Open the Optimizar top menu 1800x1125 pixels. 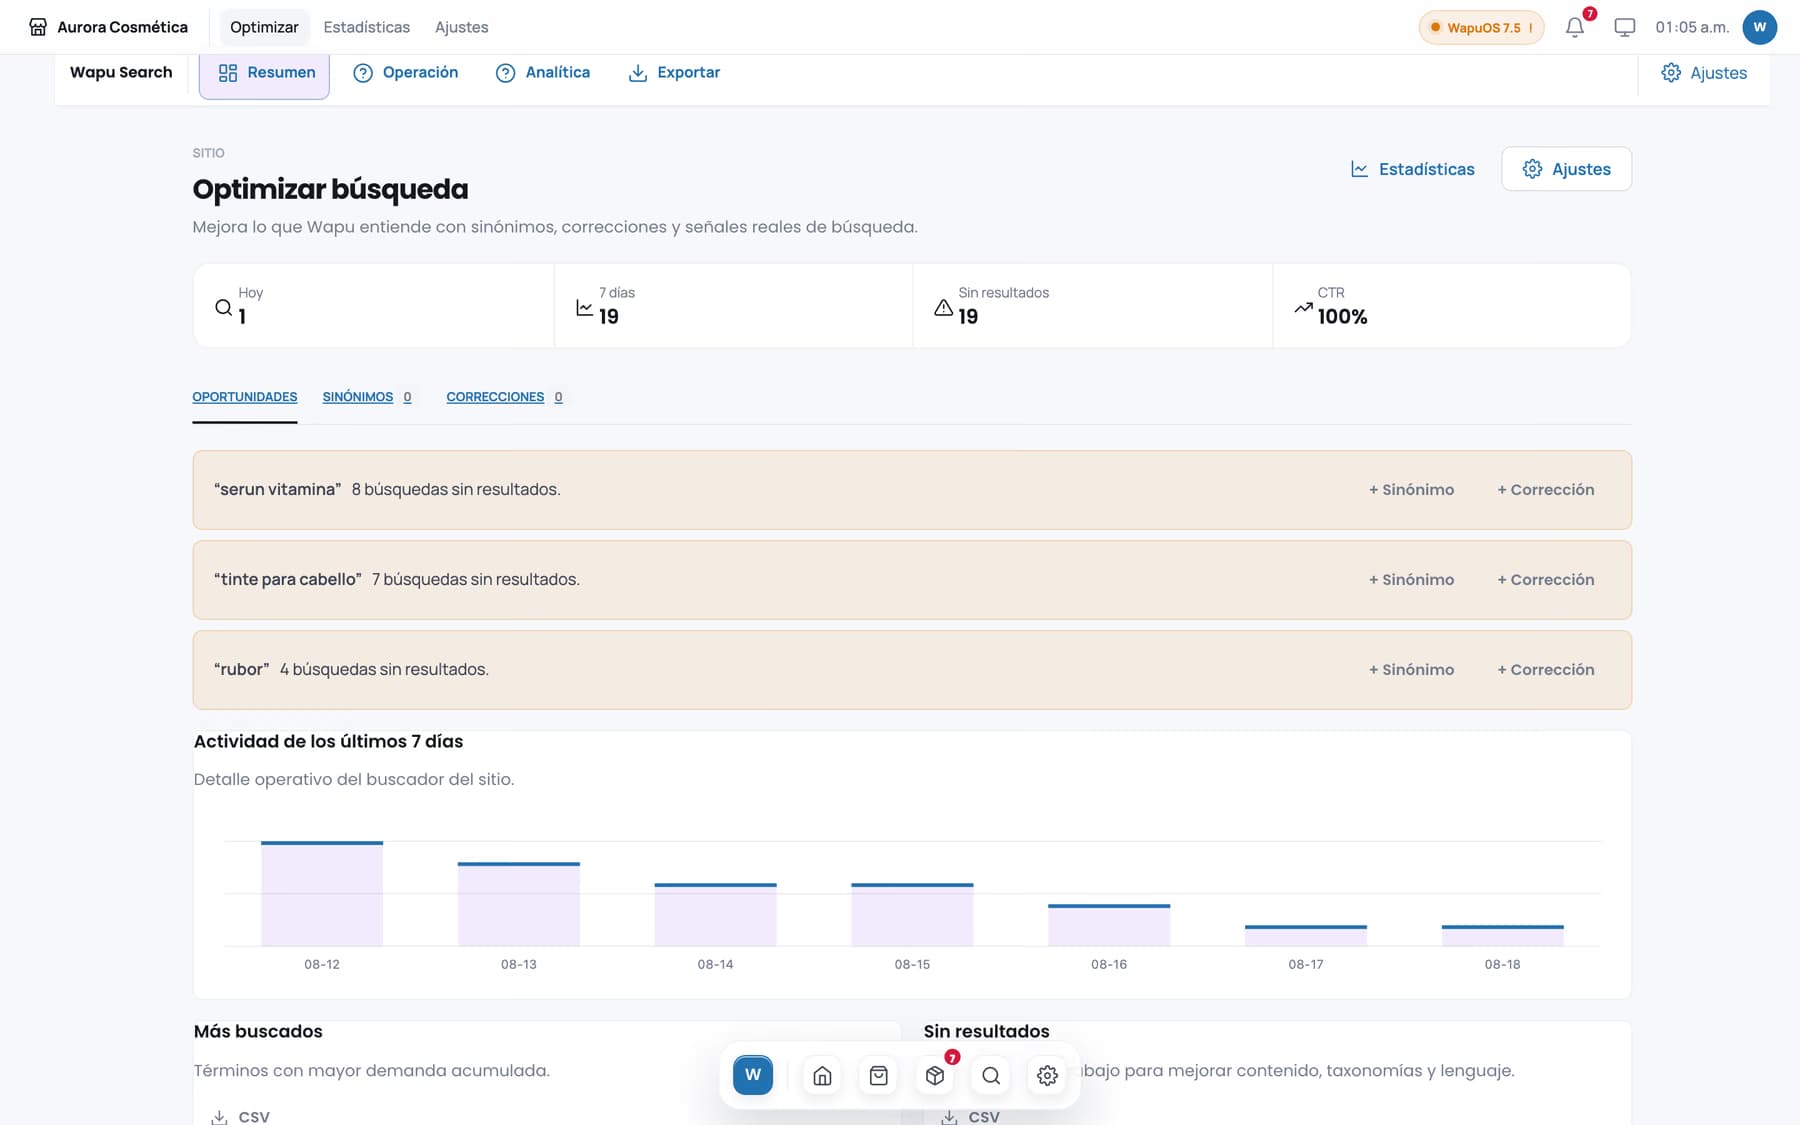[x=264, y=27]
